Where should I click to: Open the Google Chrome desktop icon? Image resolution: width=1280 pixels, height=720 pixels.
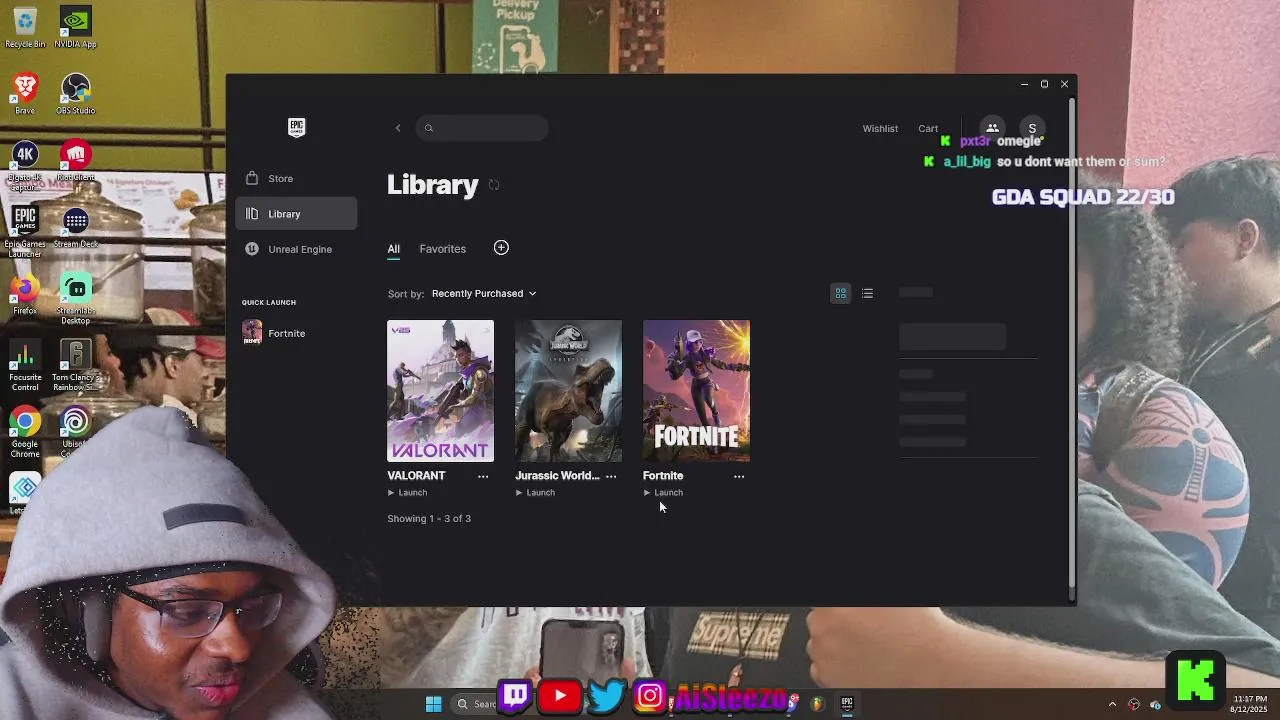pos(25,433)
